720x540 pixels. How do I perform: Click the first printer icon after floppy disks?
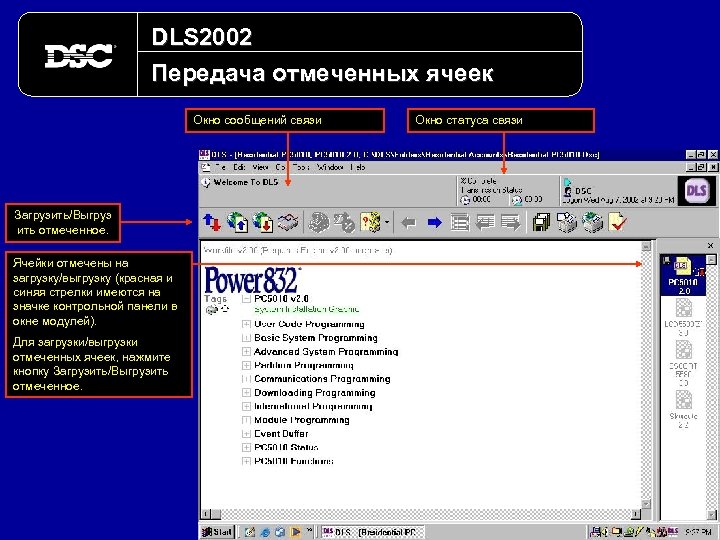[567, 223]
